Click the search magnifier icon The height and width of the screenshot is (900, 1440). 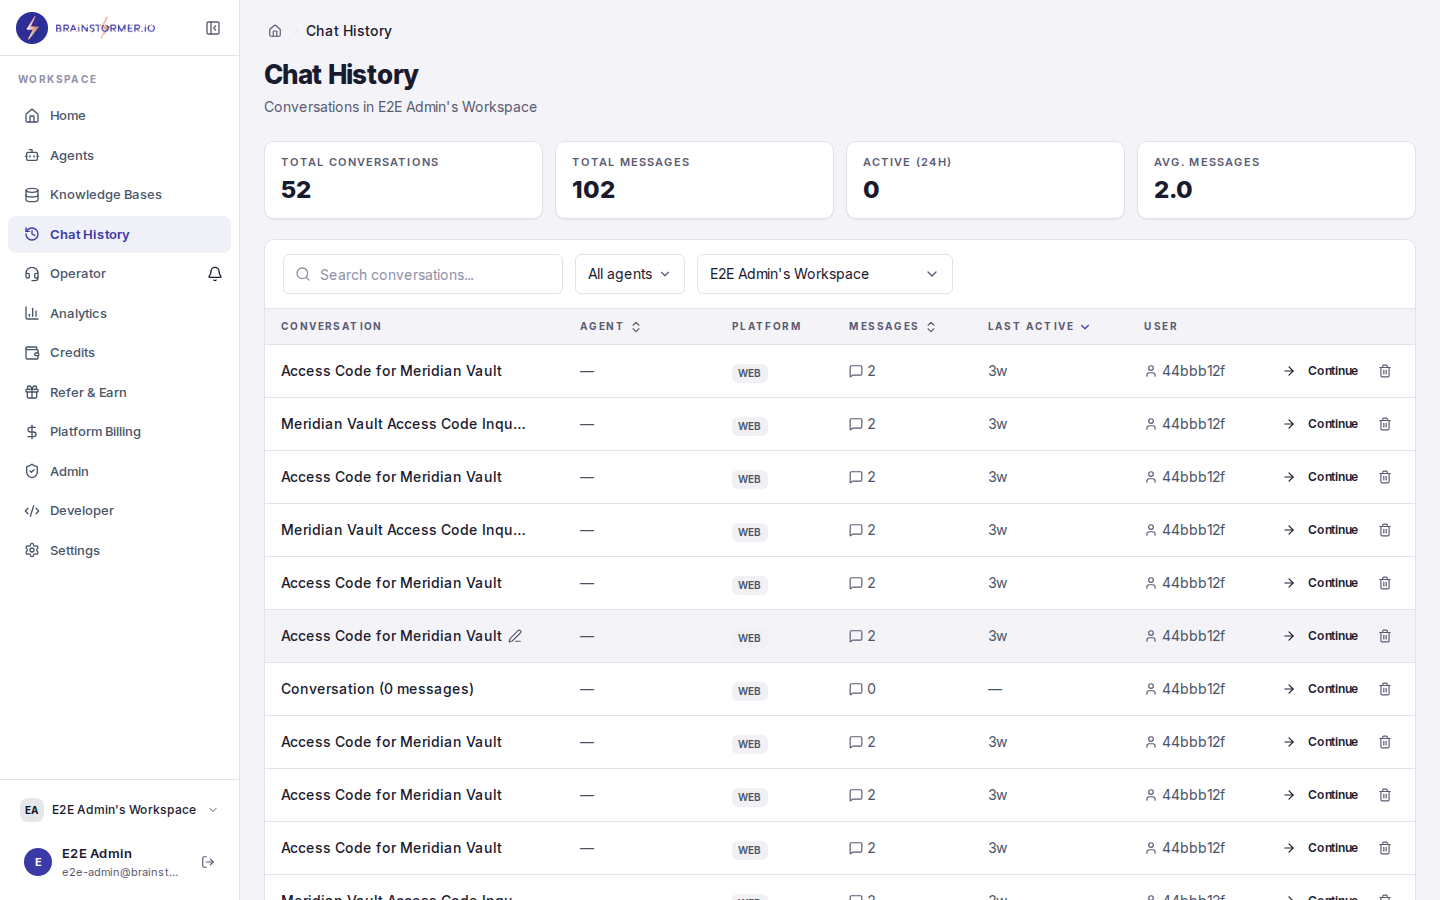coord(303,274)
